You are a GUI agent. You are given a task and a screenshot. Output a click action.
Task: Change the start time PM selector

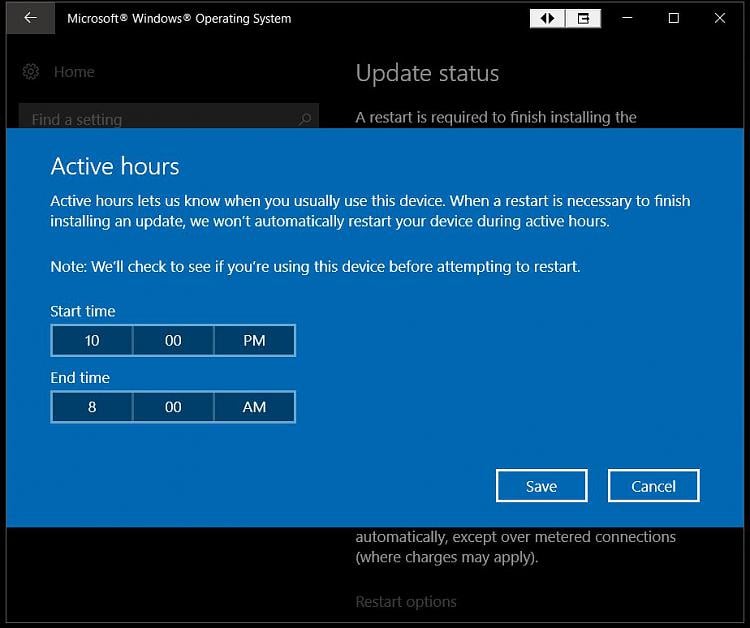pos(254,341)
